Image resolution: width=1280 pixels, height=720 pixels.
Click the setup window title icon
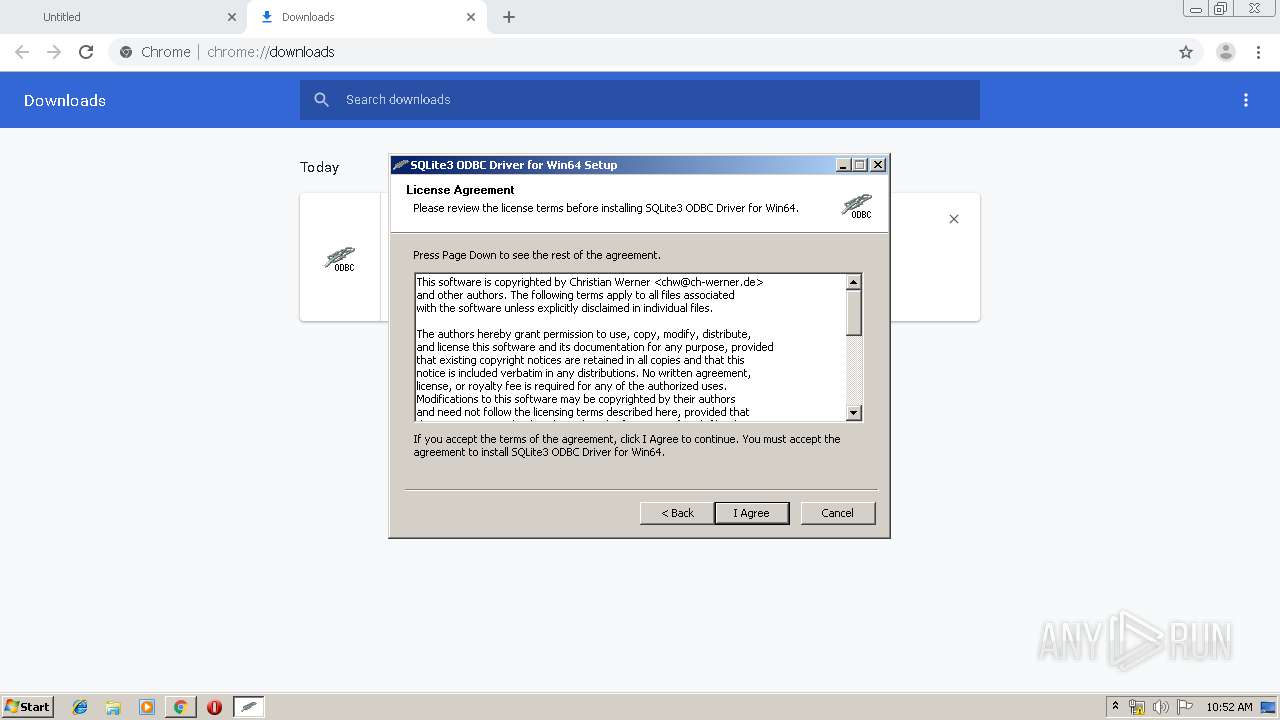click(400, 165)
